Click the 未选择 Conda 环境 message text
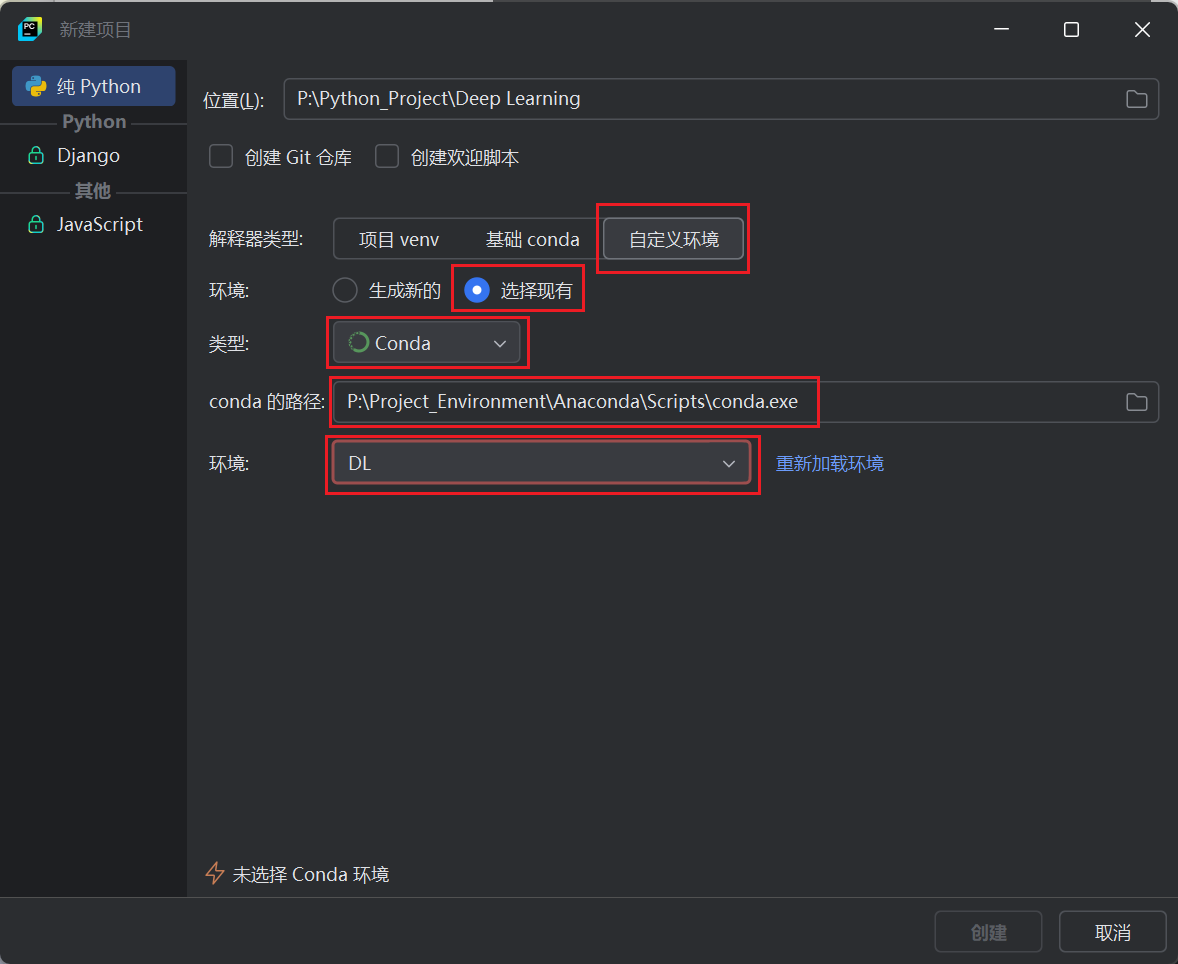This screenshot has height=964, width=1178. 311,875
